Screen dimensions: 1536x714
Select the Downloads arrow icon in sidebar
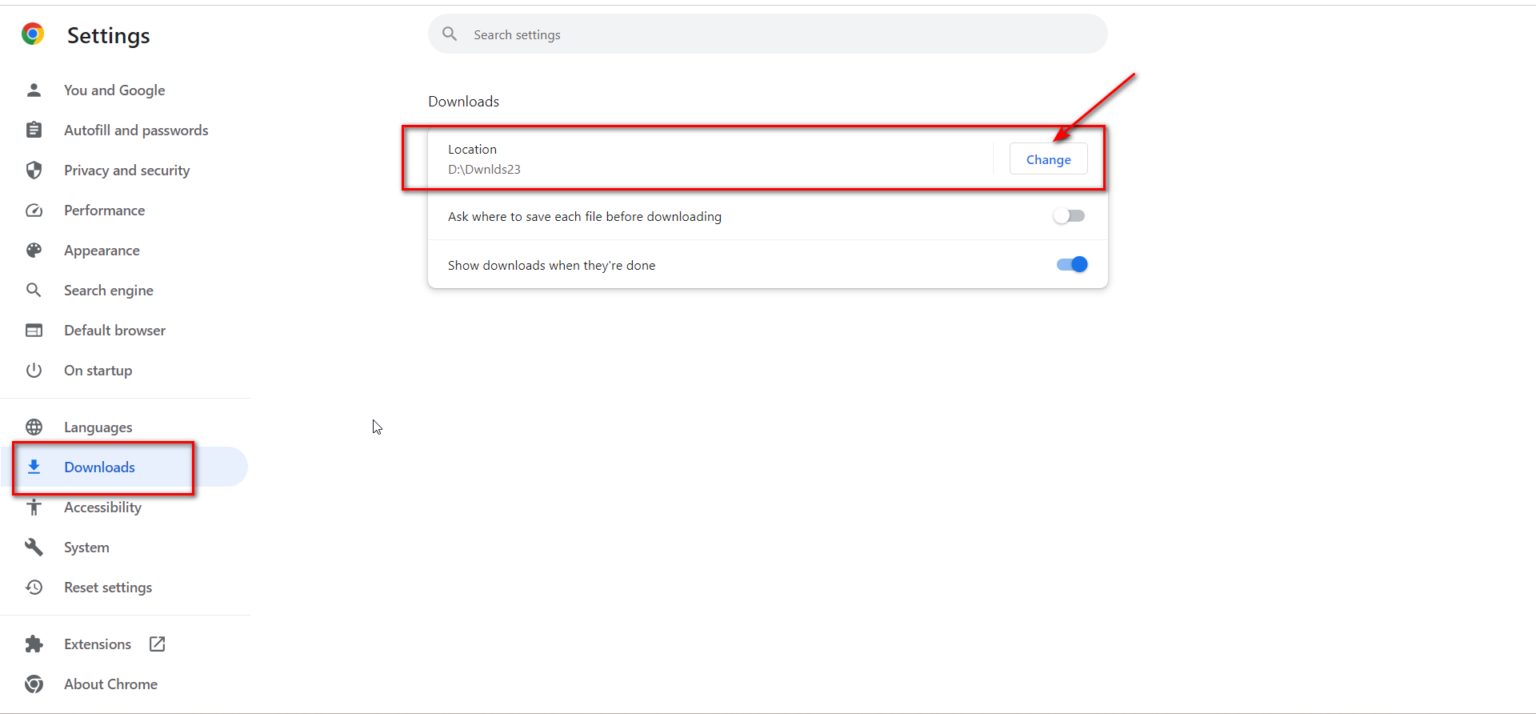34,467
